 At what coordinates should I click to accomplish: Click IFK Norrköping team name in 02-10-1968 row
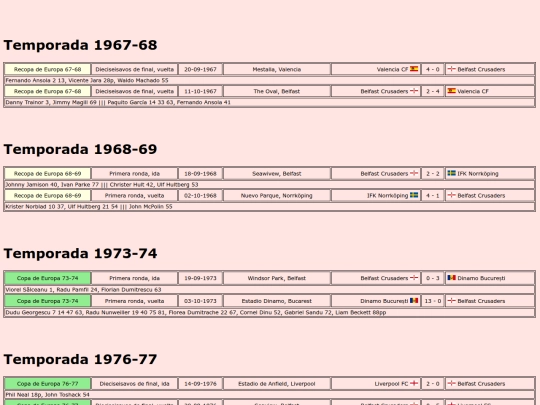click(x=387, y=196)
